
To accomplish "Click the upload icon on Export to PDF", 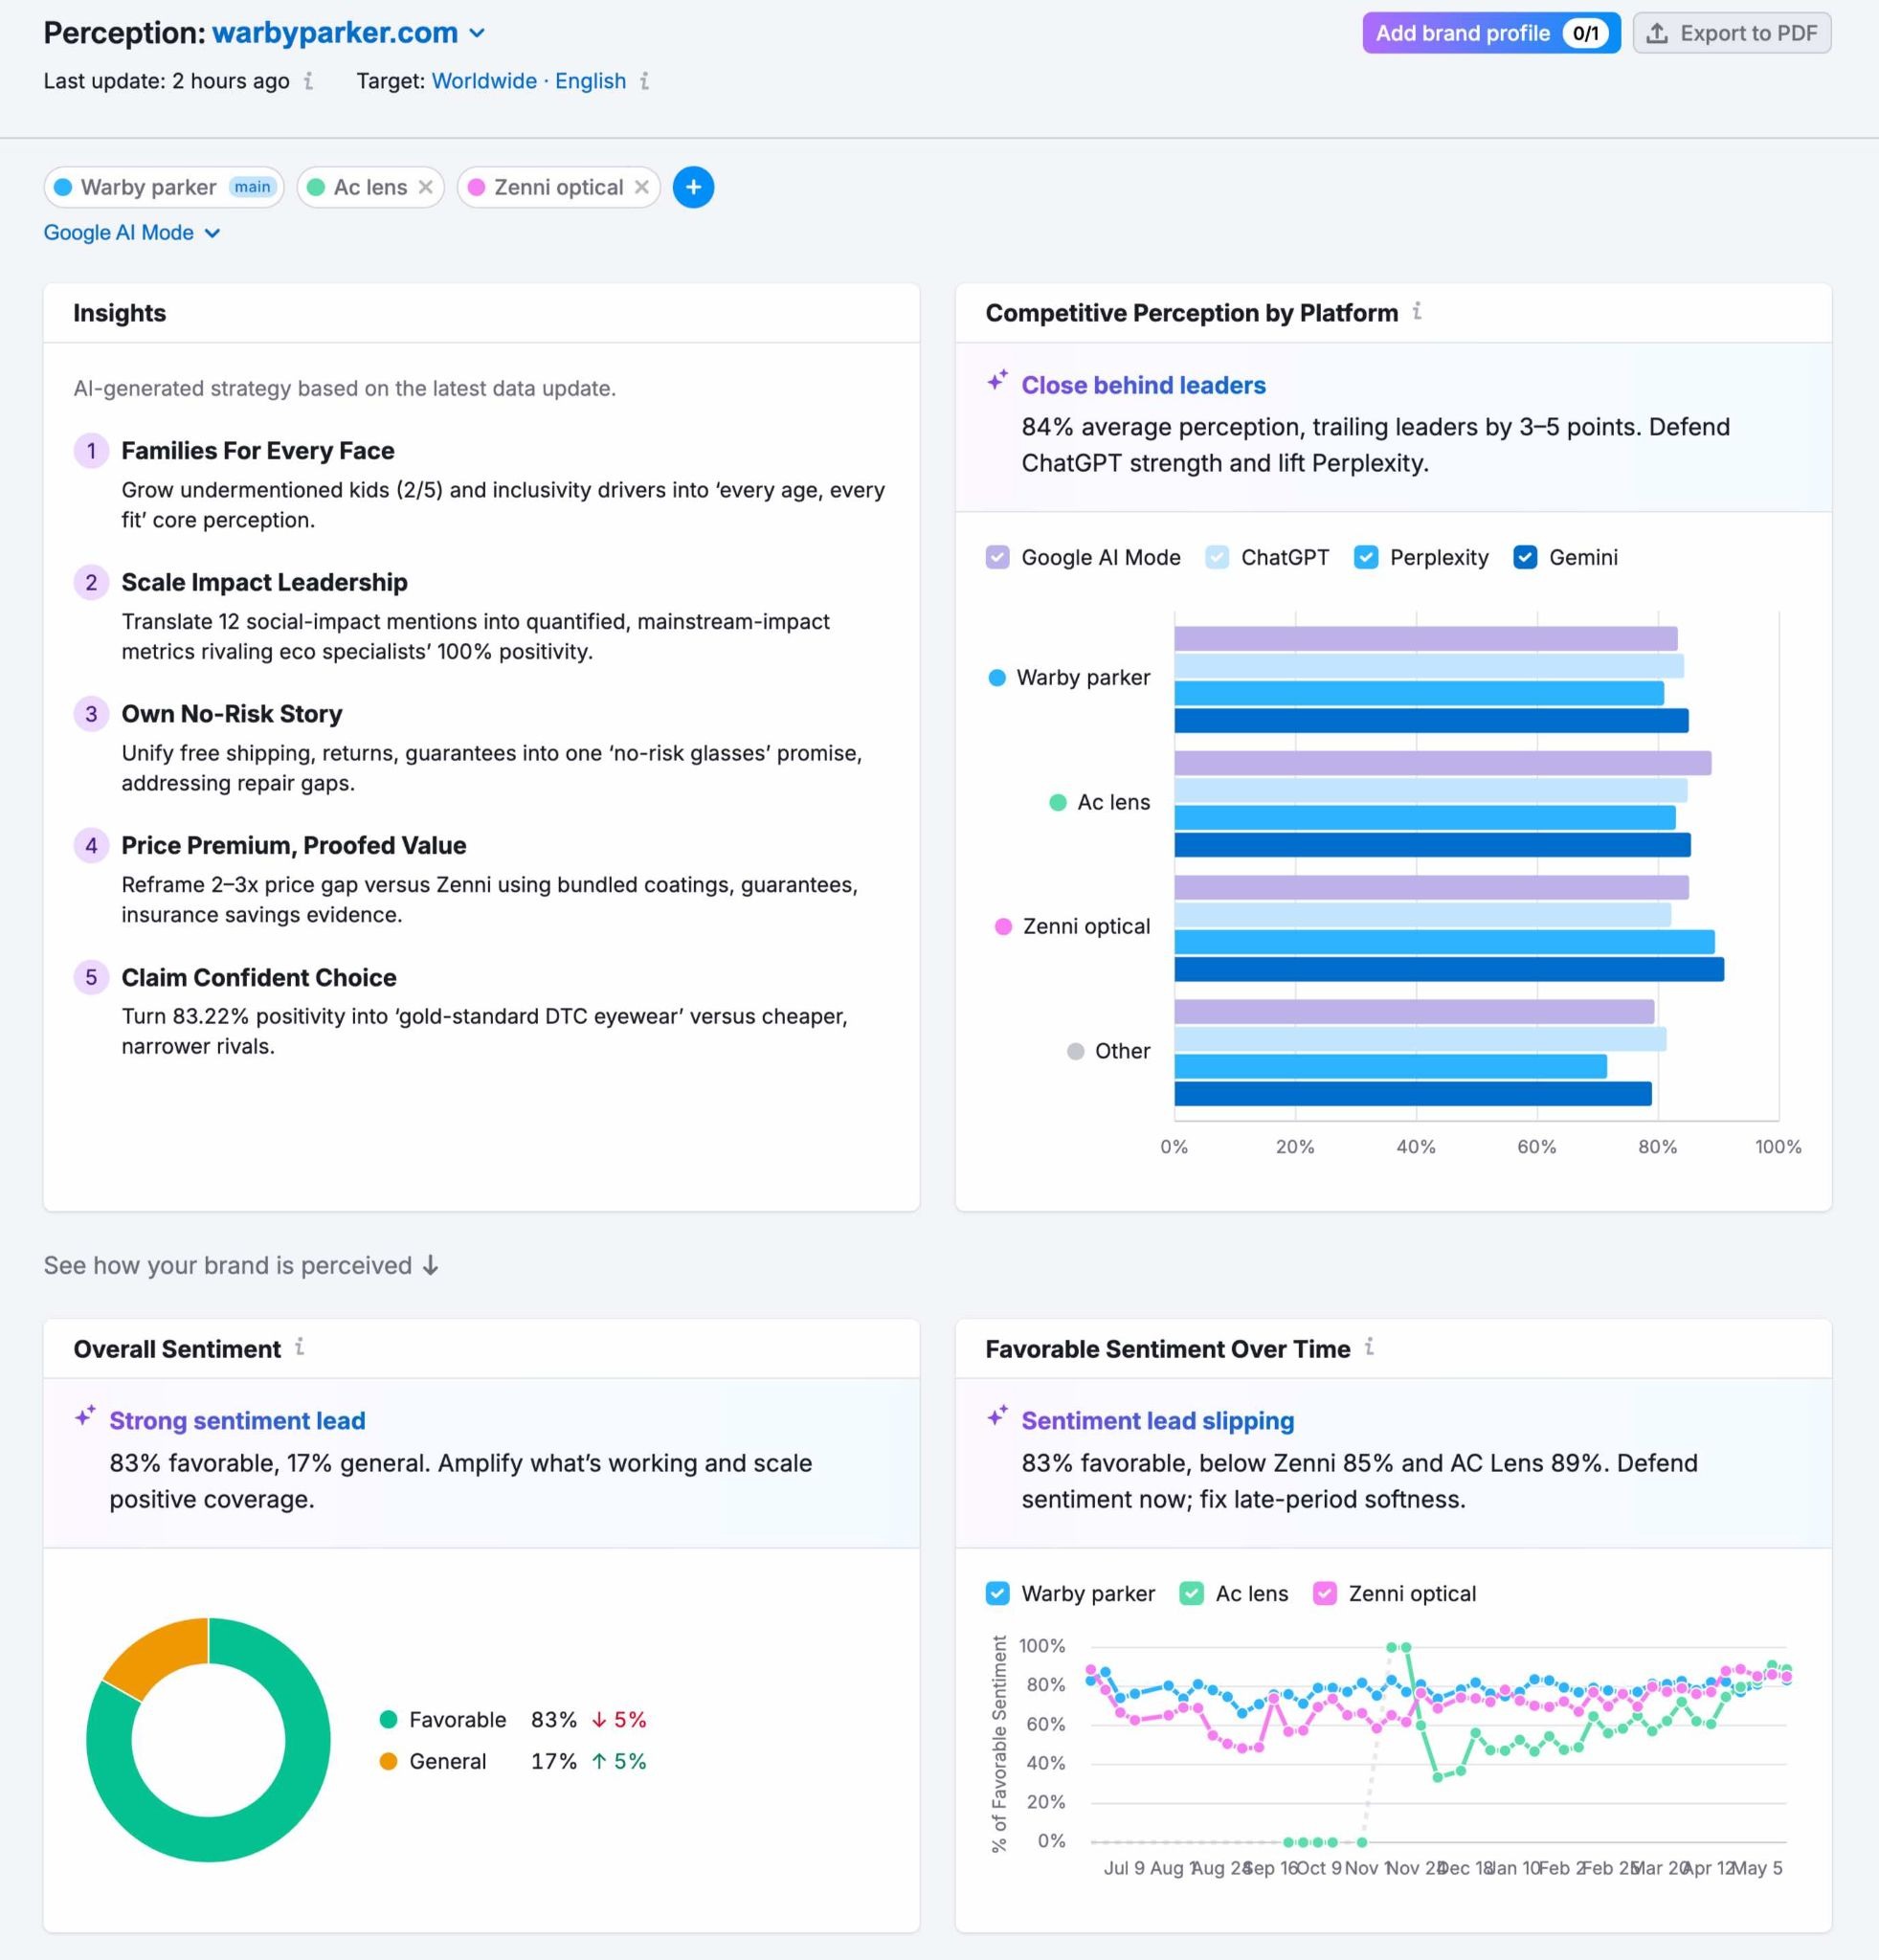I will tap(1657, 33).
